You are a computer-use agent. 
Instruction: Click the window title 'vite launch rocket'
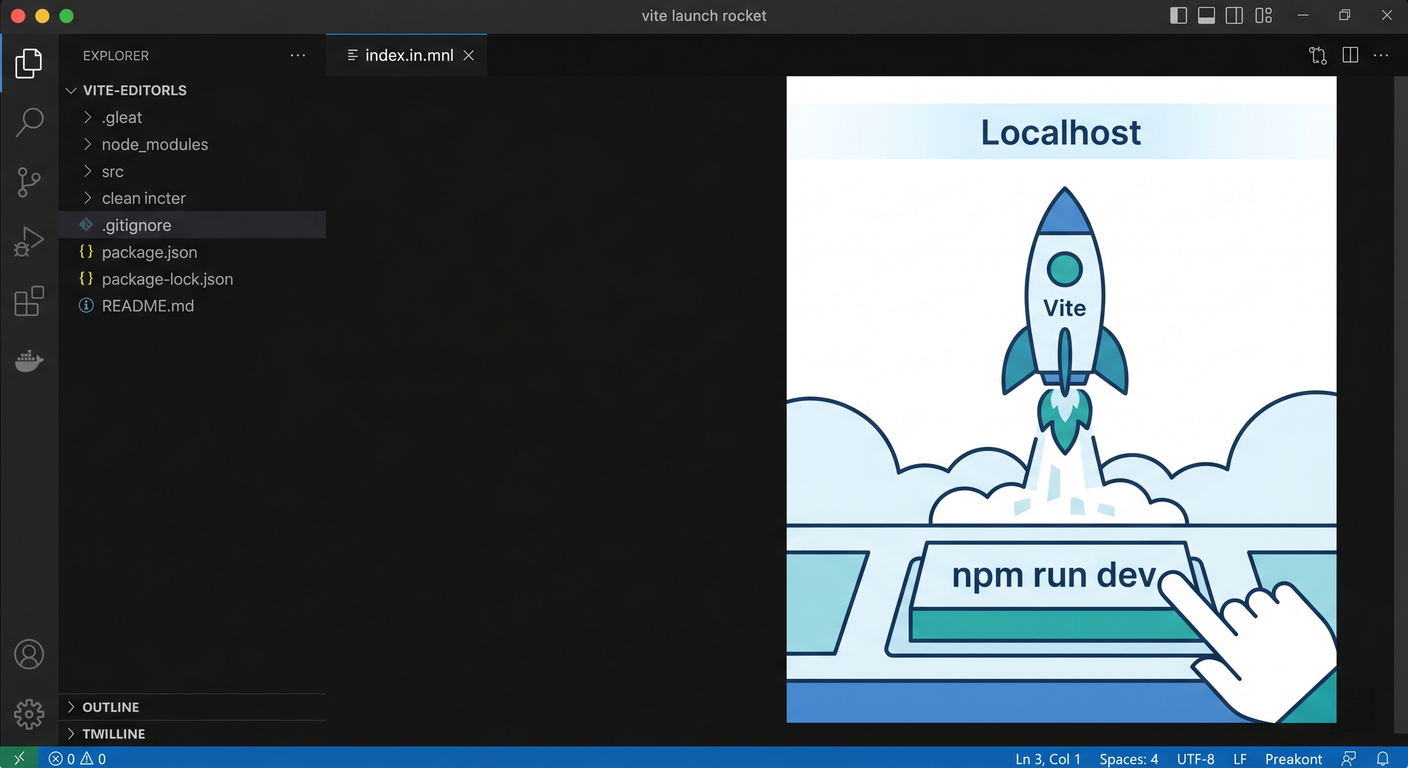[x=704, y=16]
